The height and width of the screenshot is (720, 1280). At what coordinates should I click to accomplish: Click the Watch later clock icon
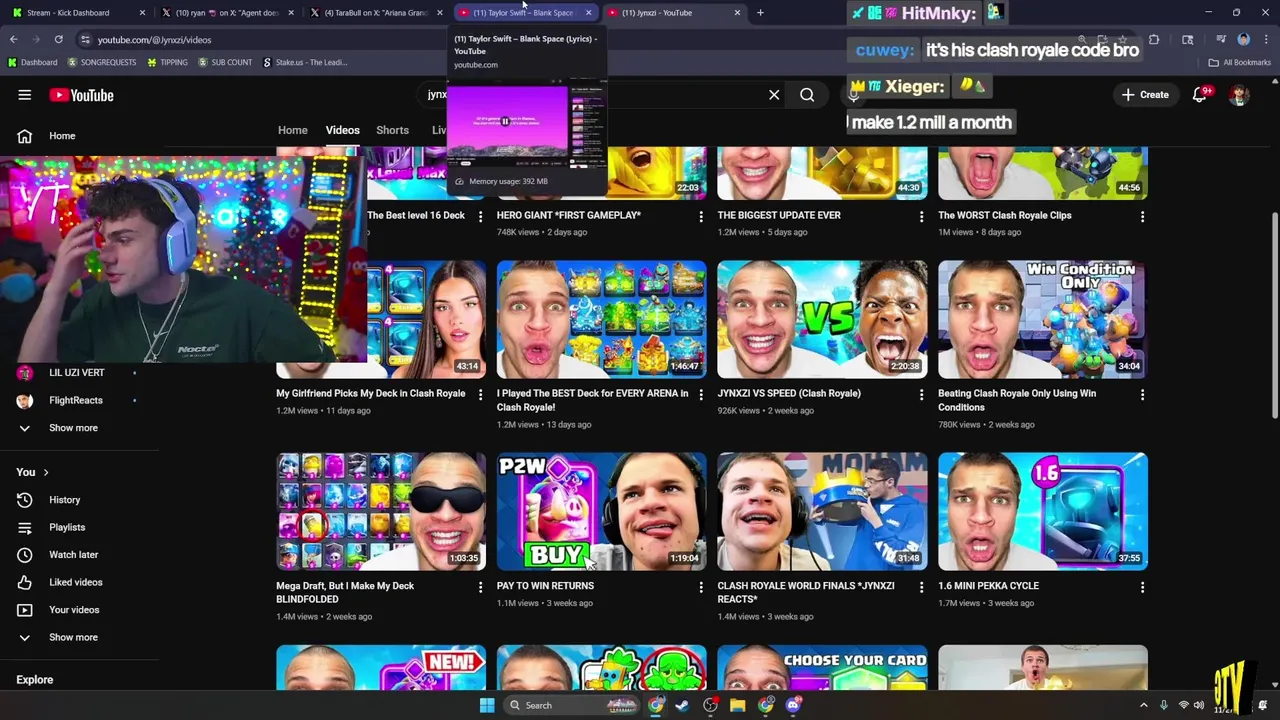coord(25,555)
